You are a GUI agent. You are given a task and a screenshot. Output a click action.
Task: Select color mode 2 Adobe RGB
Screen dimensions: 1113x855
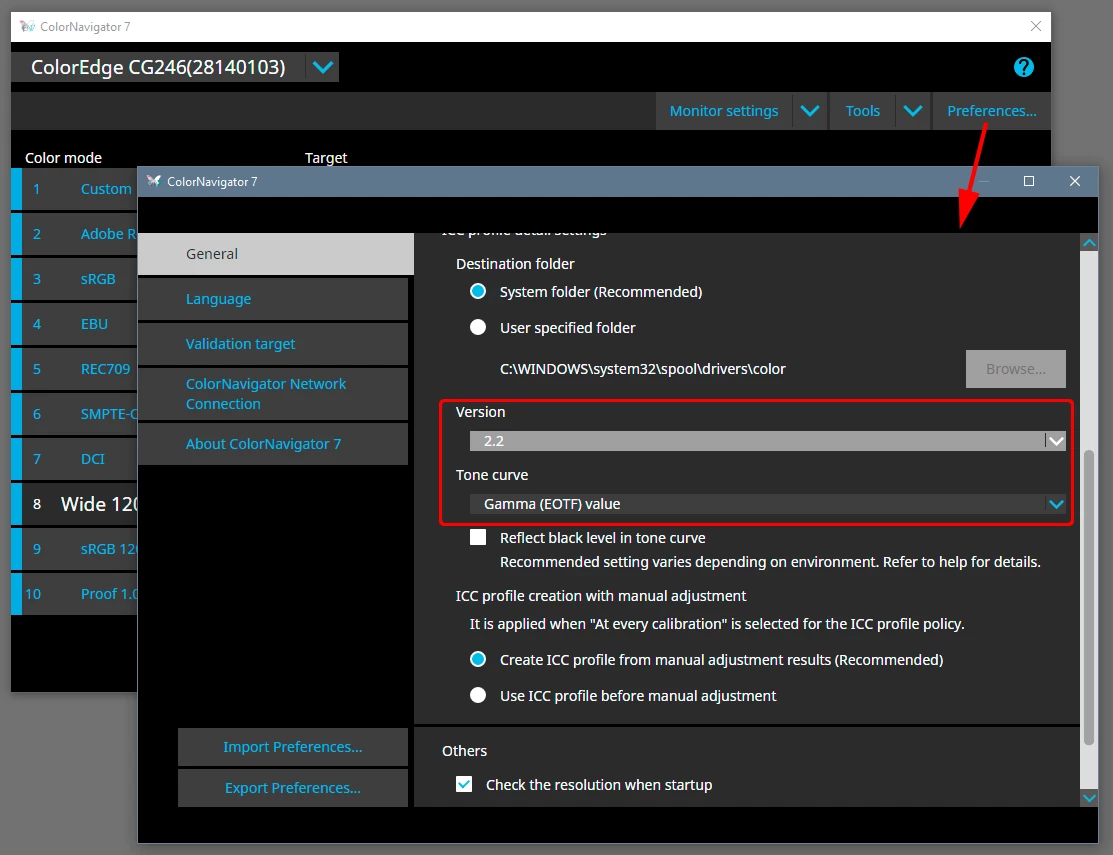(74, 234)
